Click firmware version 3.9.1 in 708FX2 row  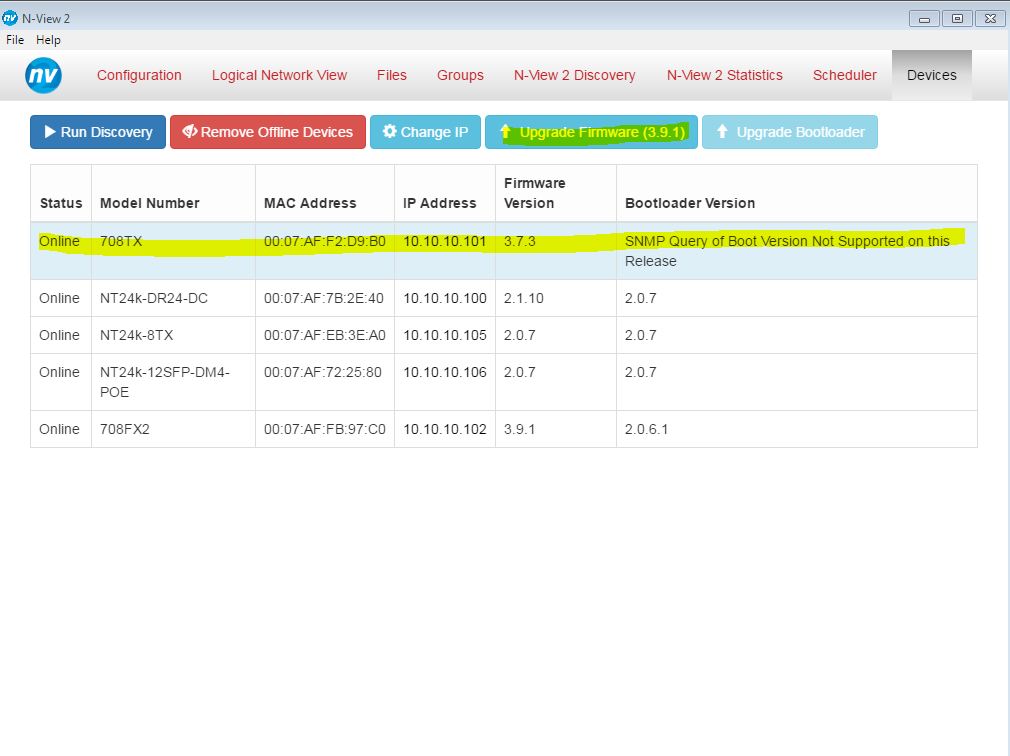tap(520, 430)
